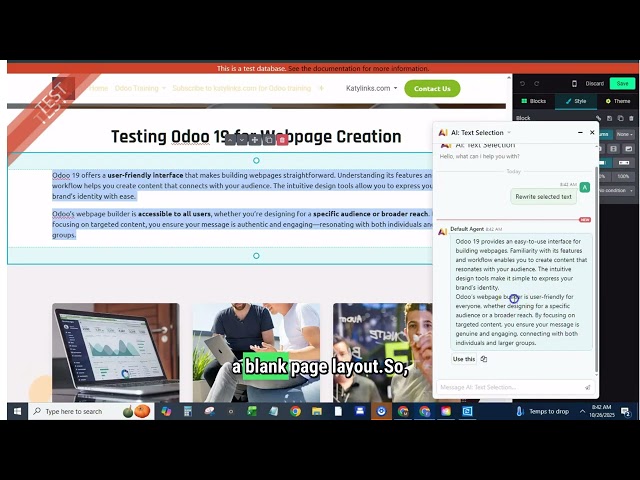Click Subscribe to katylinks.com menu item
Image resolution: width=640 pixels, height=480 pixels.
point(242,88)
